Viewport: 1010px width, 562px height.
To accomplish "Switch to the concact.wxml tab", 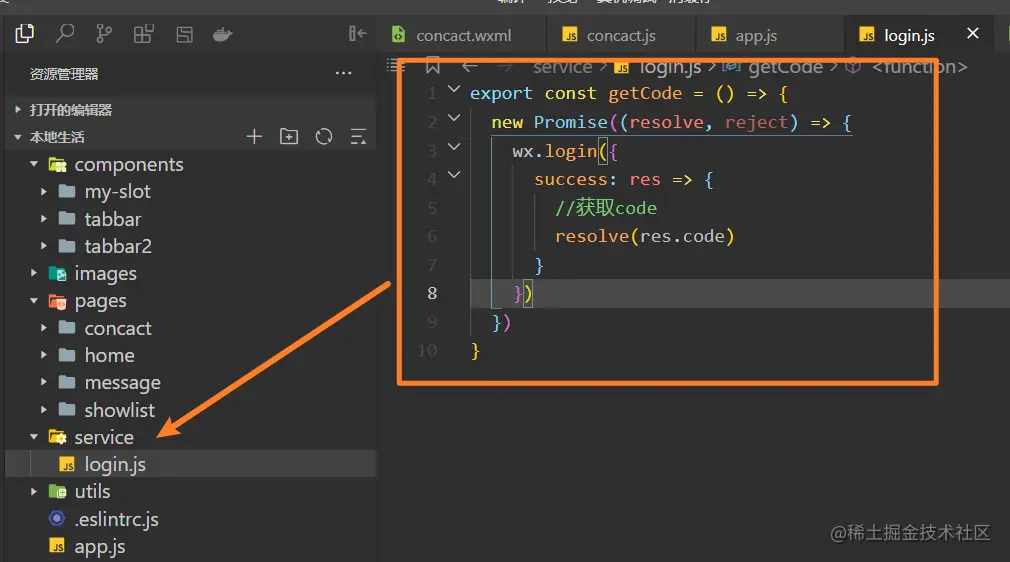I will point(462,35).
